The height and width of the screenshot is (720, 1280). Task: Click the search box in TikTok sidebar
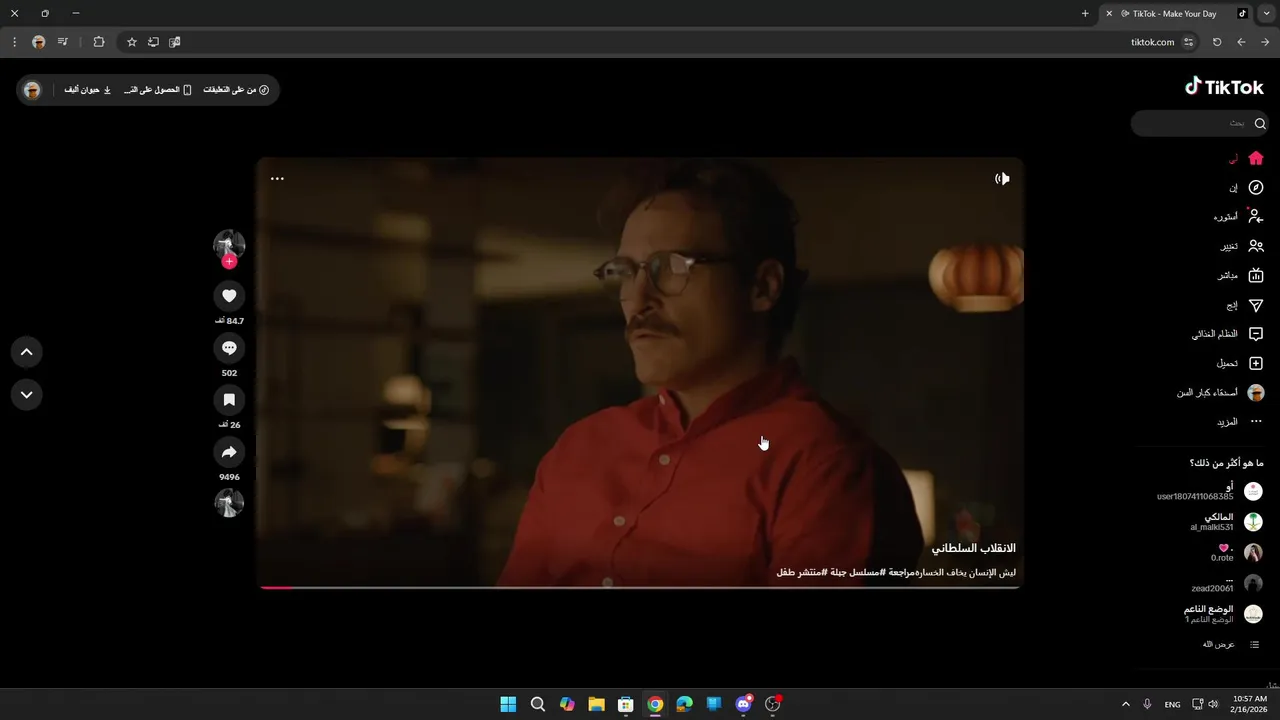1200,123
